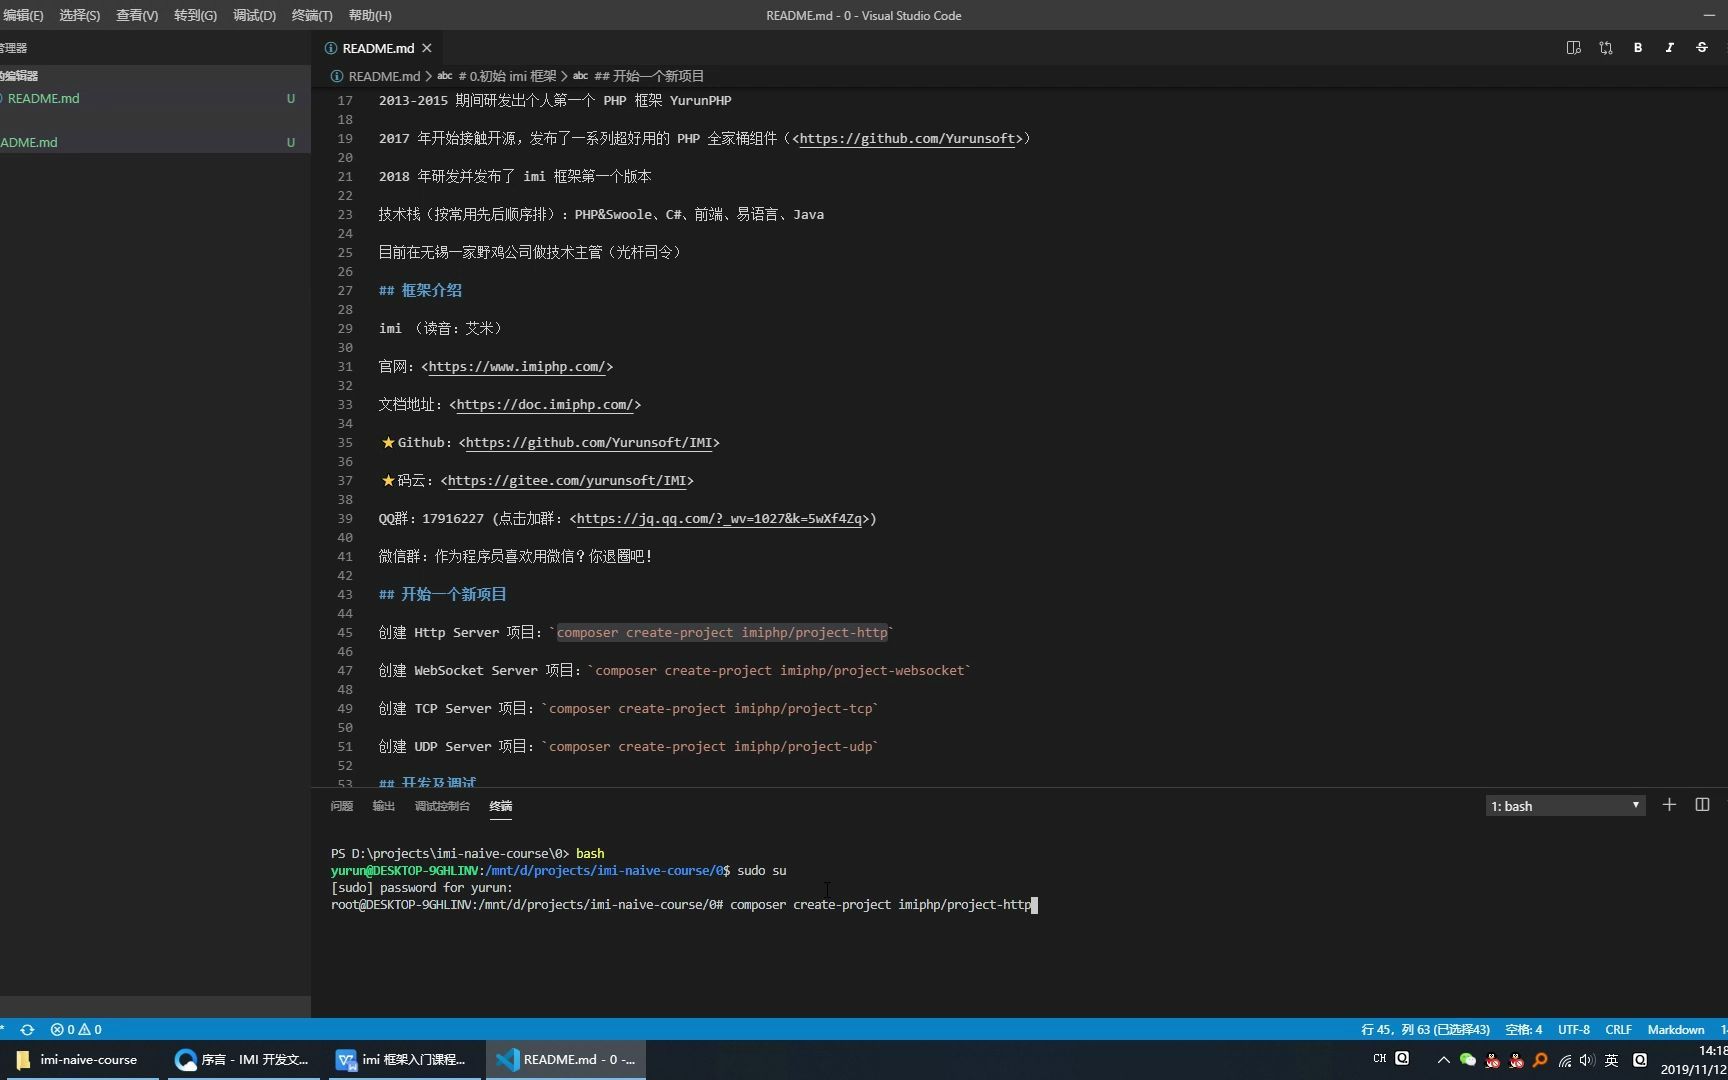1728x1080 pixels.
Task: Click the '## 开始一个新项目' heading in editor
Action: (443, 595)
